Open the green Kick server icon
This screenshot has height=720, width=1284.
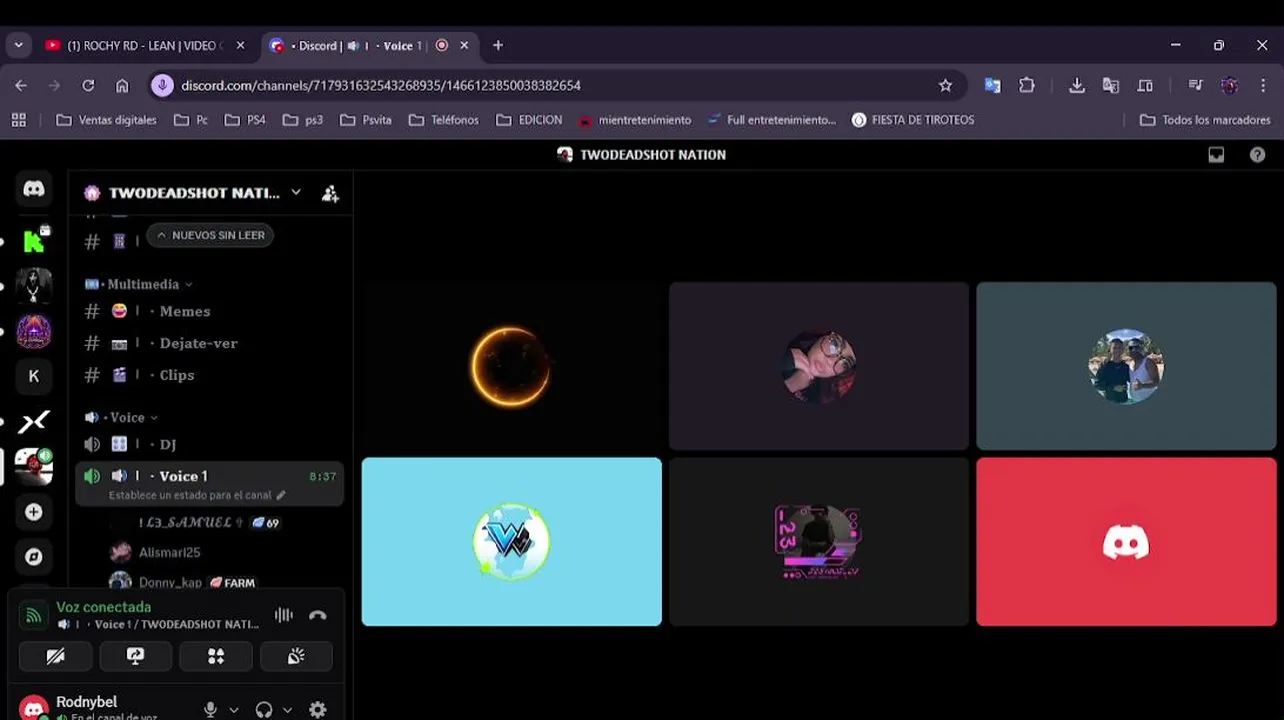[x=34, y=240]
